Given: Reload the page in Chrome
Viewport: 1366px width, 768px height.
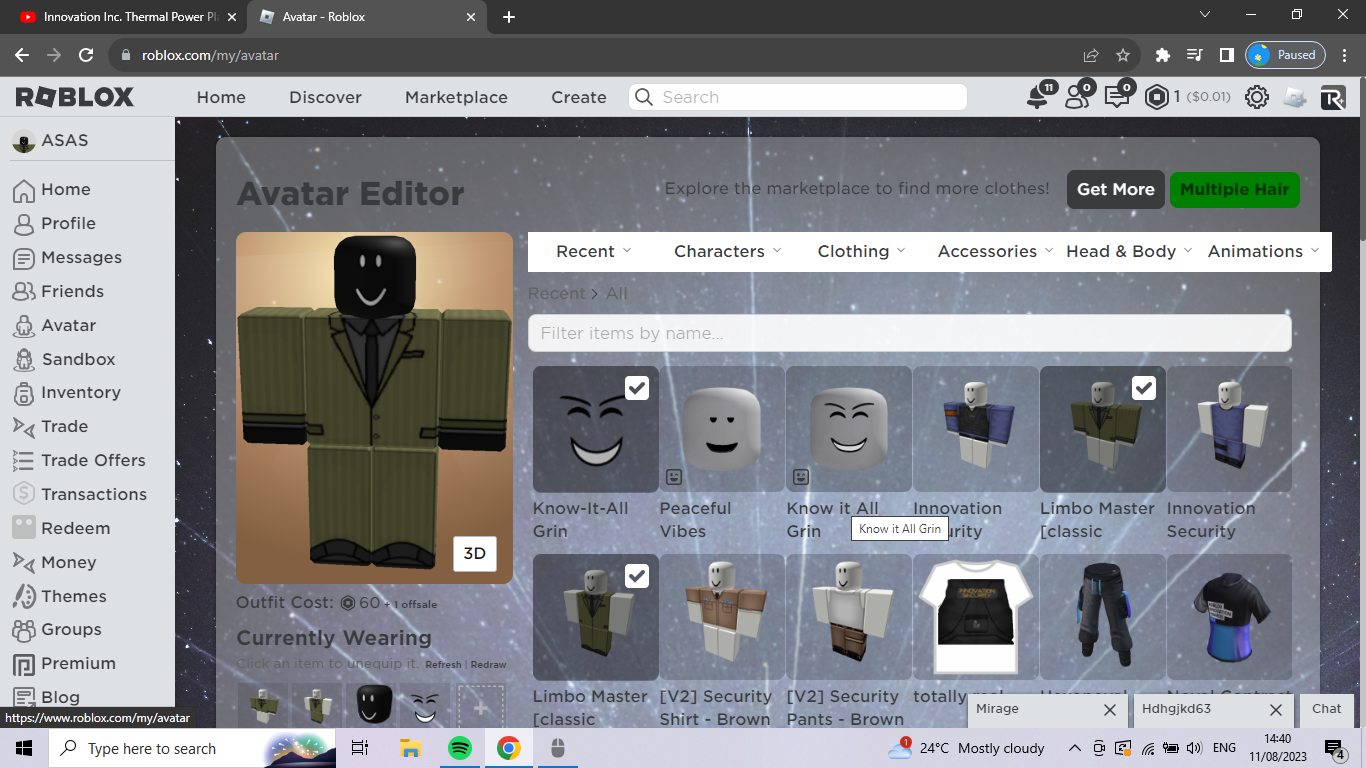Looking at the screenshot, I should click(x=86, y=55).
